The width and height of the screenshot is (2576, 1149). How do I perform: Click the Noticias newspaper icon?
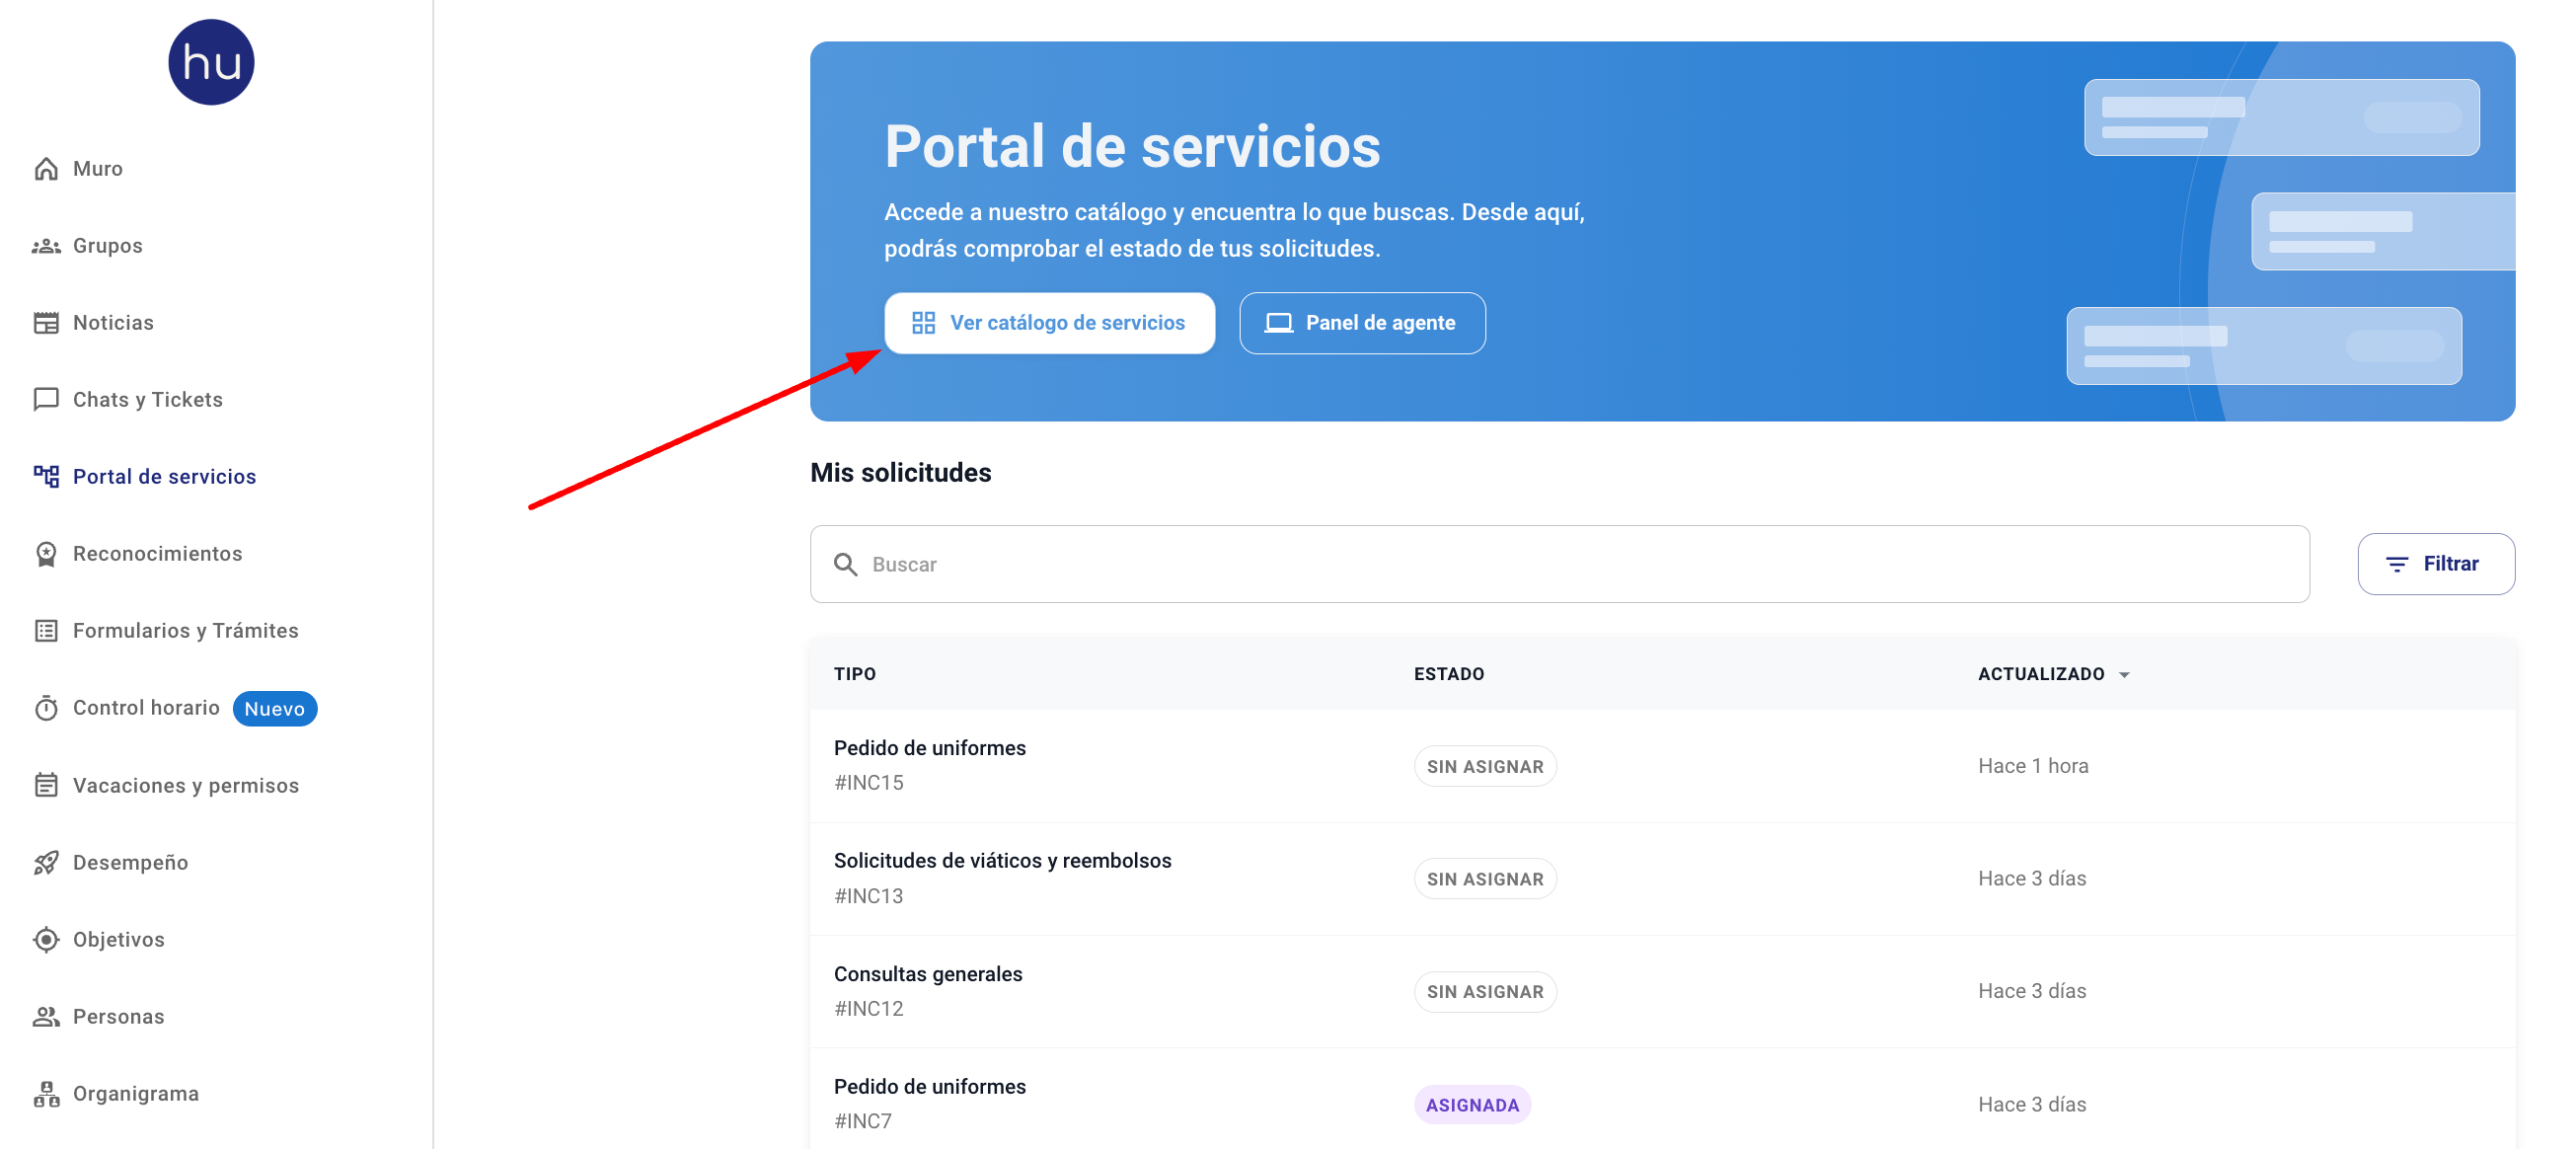46,323
